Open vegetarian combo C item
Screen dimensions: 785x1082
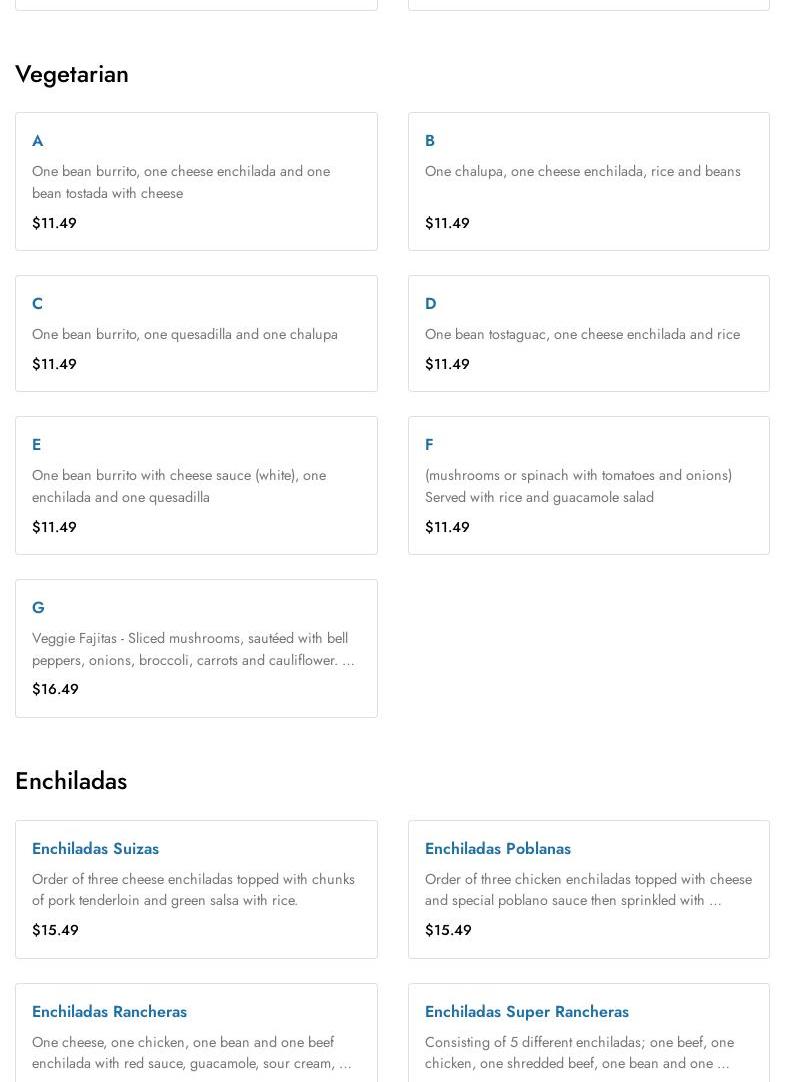[37, 304]
